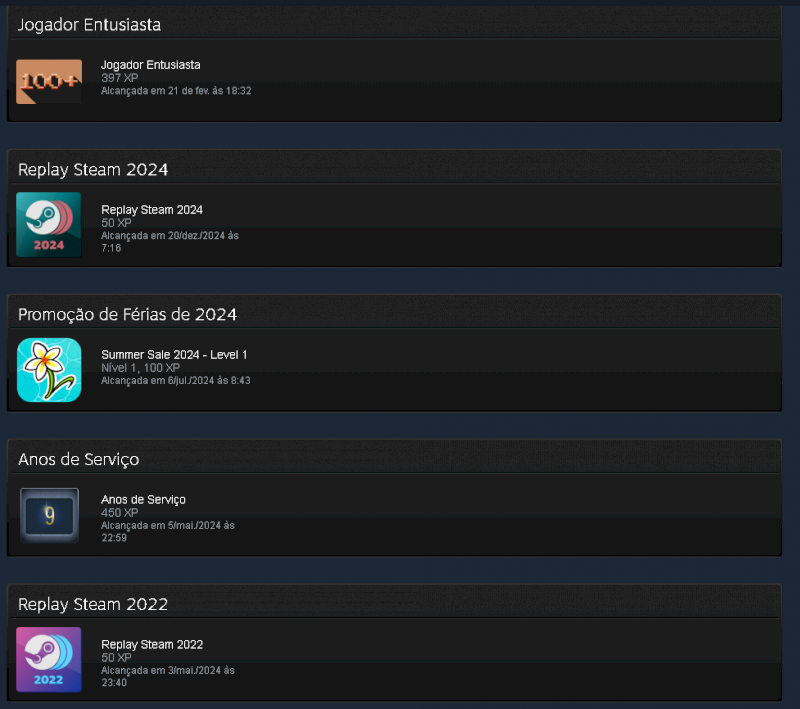Viewport: 800px width, 709px height.
Task: Select the Jogador Entusiasta badge name text
Action: tap(151, 65)
